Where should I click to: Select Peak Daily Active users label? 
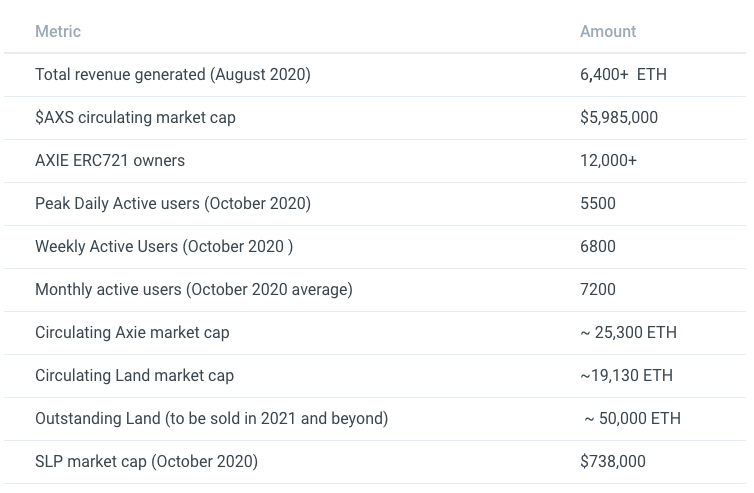tap(173, 204)
